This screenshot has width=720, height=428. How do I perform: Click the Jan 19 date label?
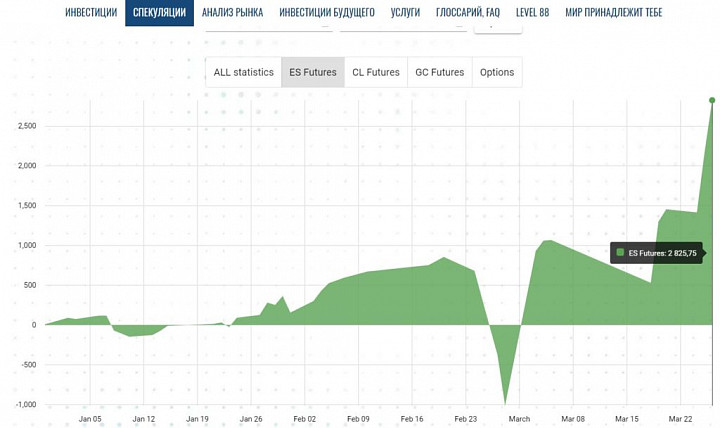tap(197, 419)
